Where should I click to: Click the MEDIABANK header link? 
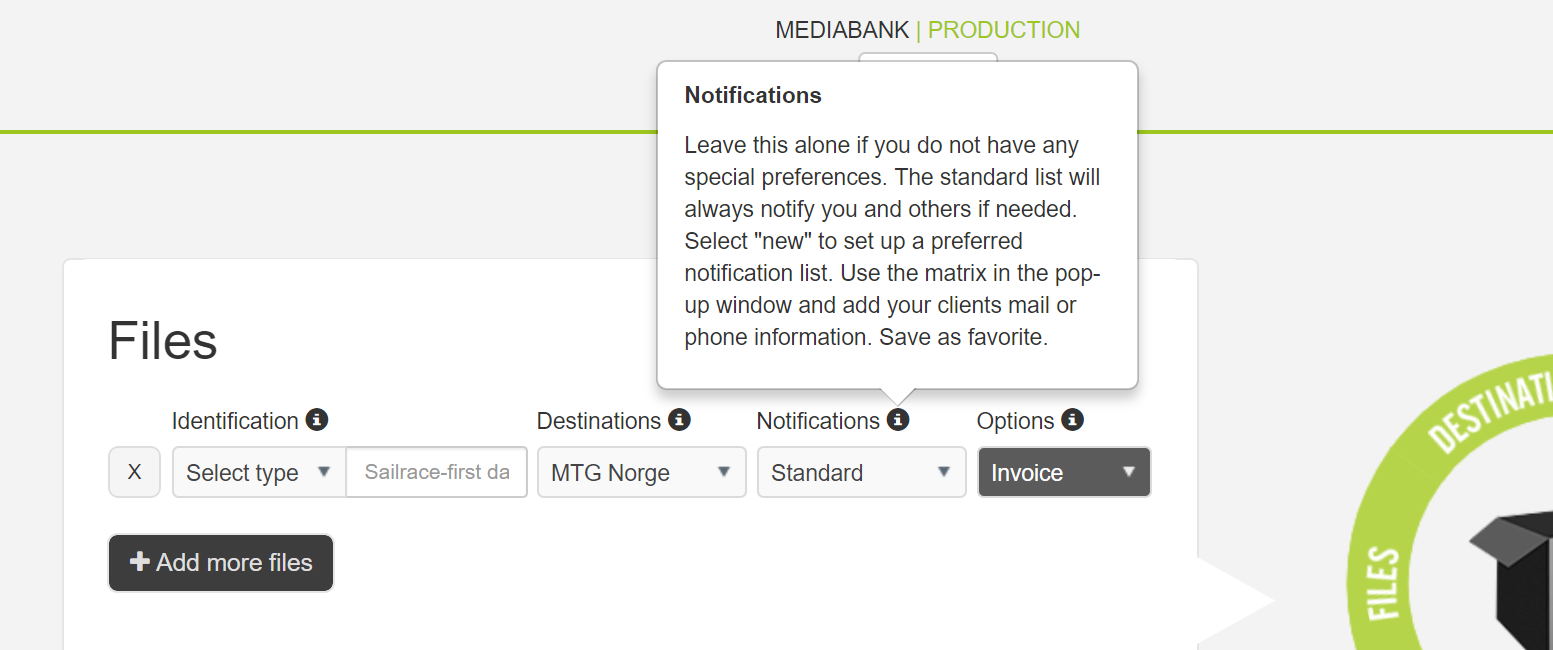842,30
